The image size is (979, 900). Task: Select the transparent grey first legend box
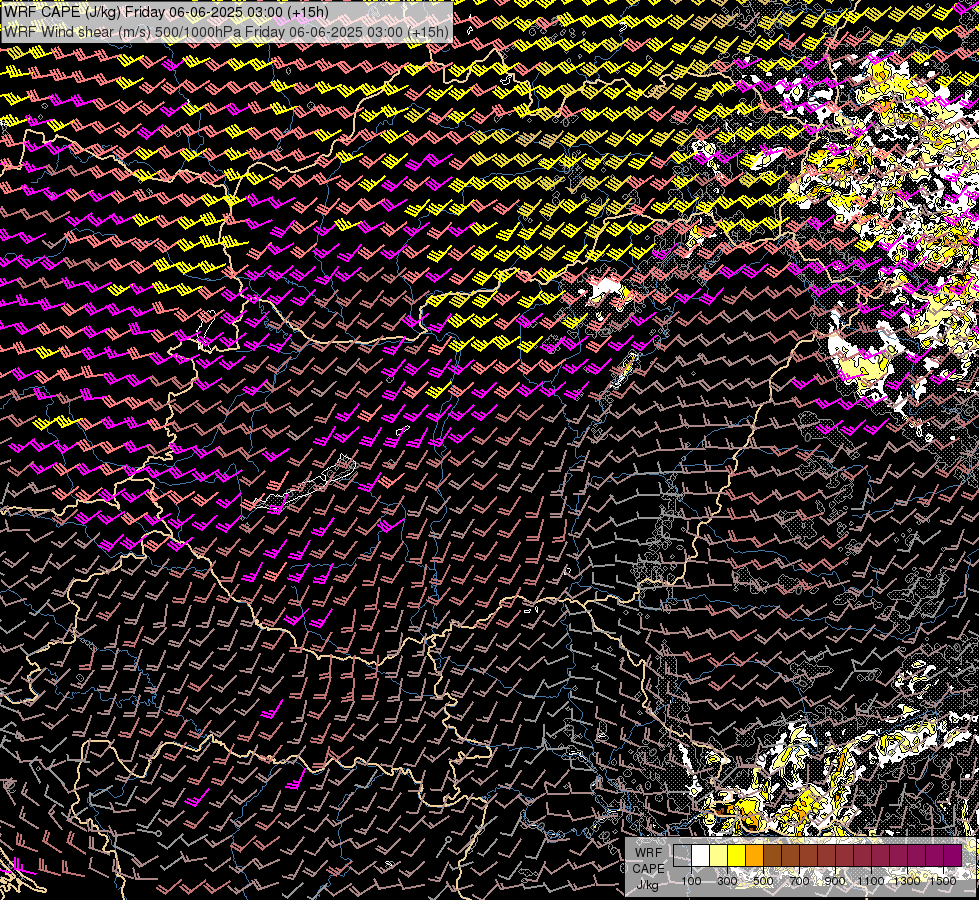click(x=682, y=855)
